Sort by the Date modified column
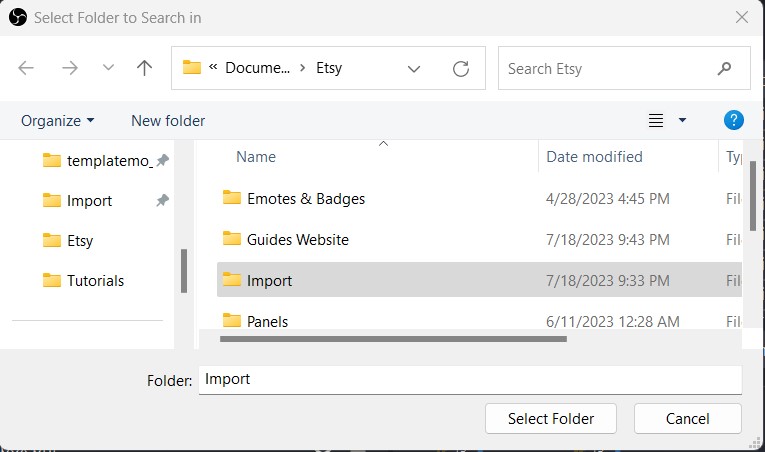The height and width of the screenshot is (452, 765). pos(594,157)
